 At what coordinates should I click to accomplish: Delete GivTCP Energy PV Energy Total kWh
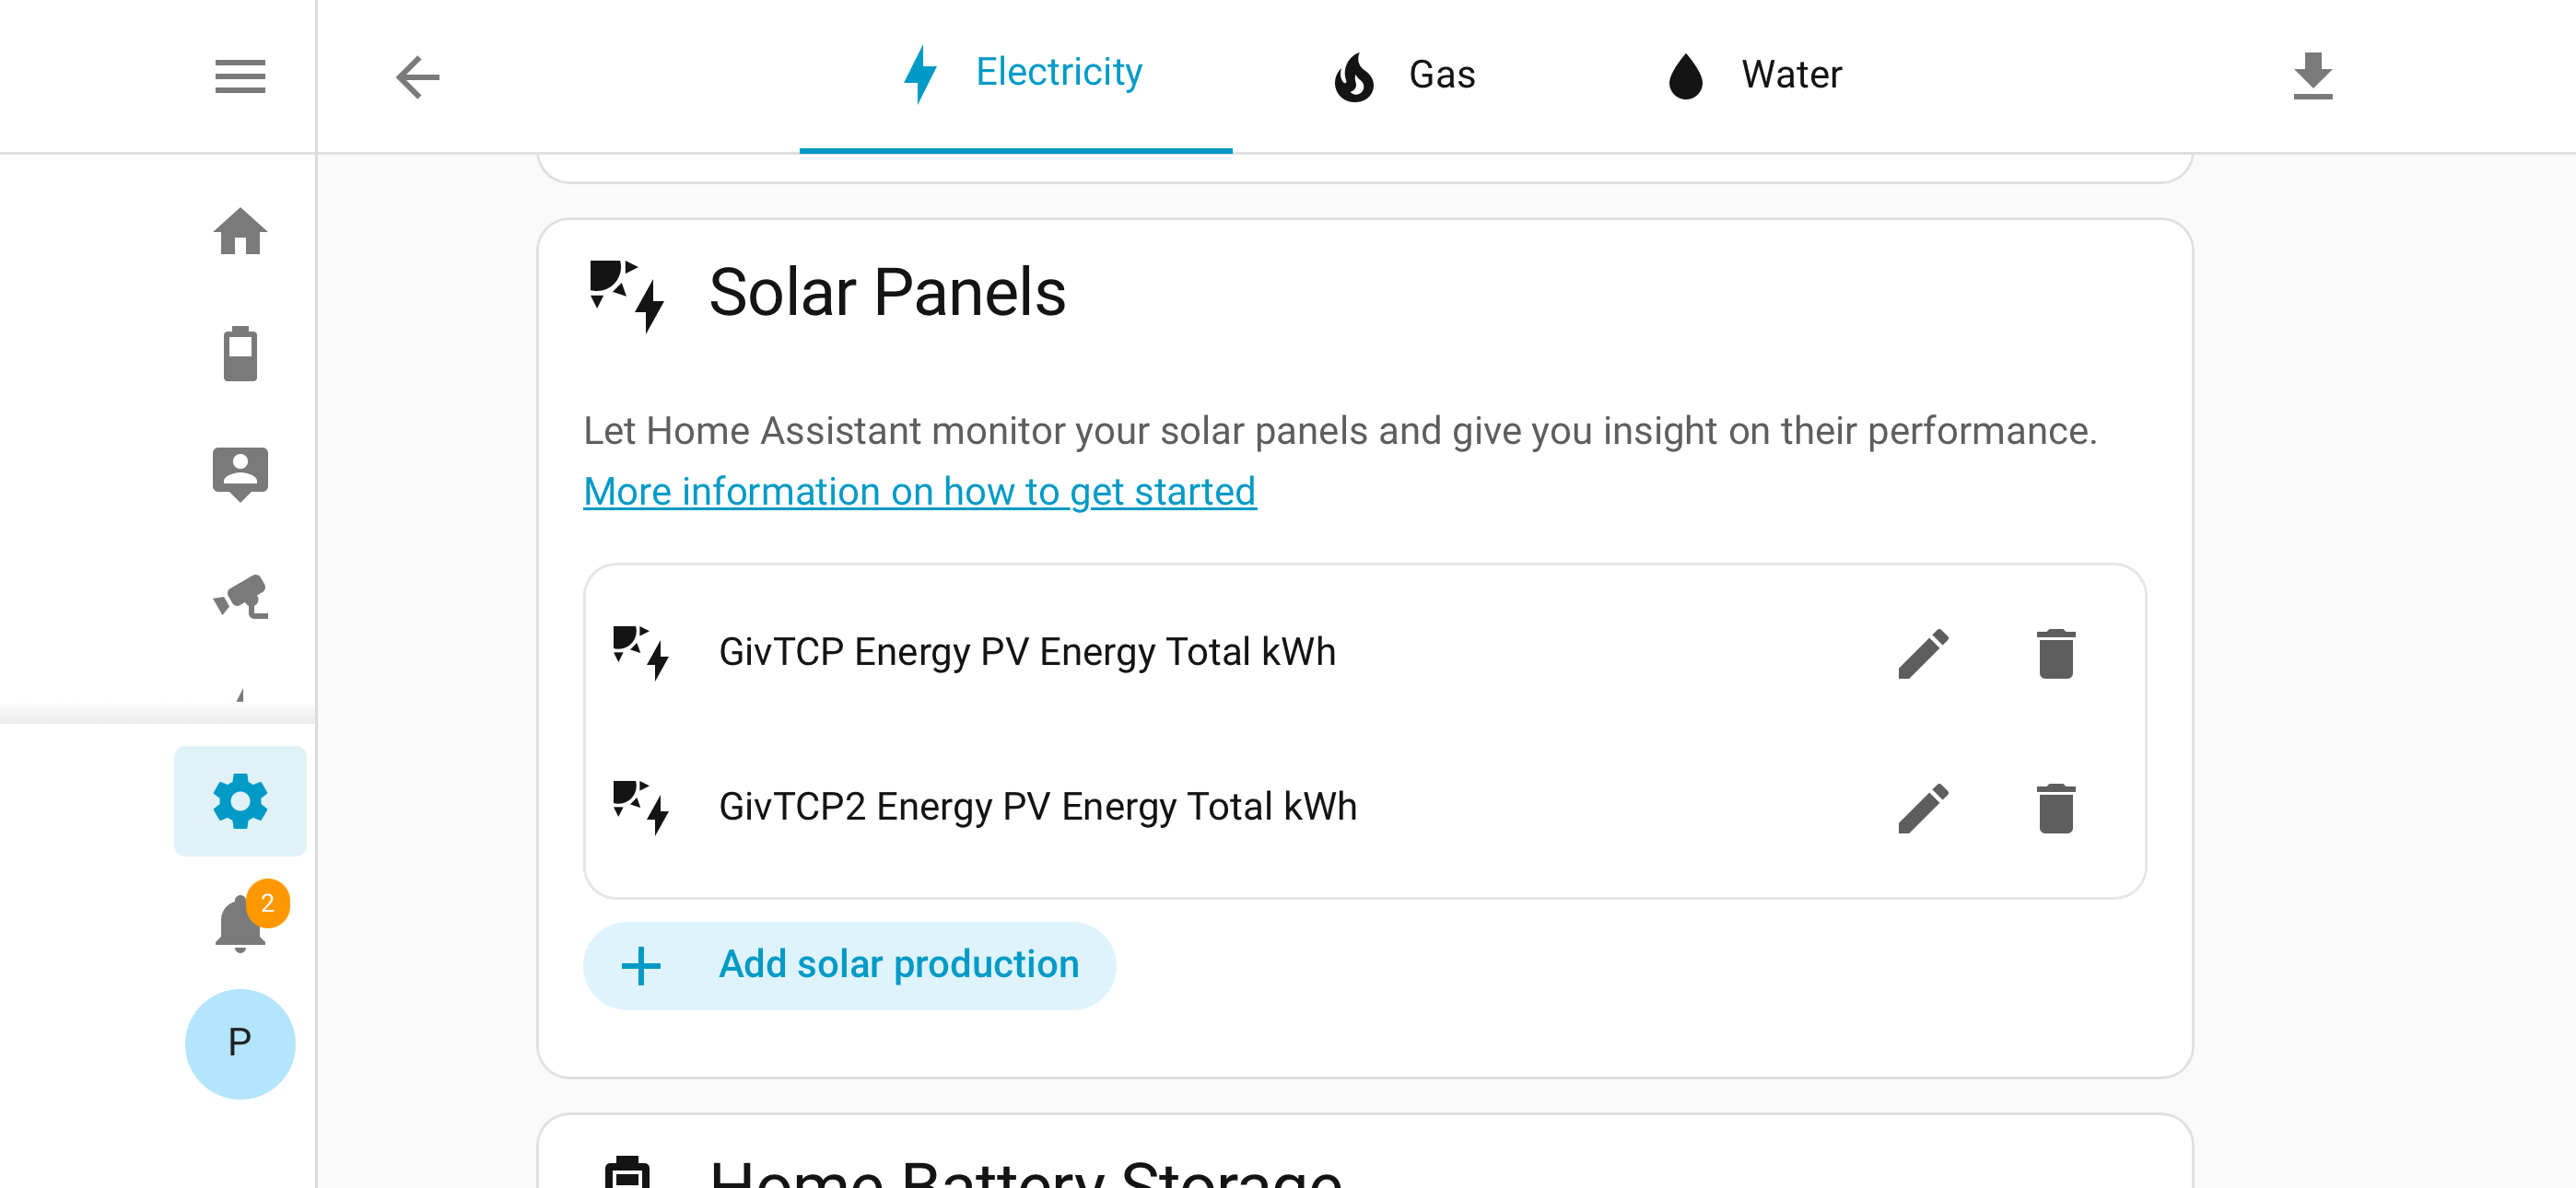pos(2056,653)
